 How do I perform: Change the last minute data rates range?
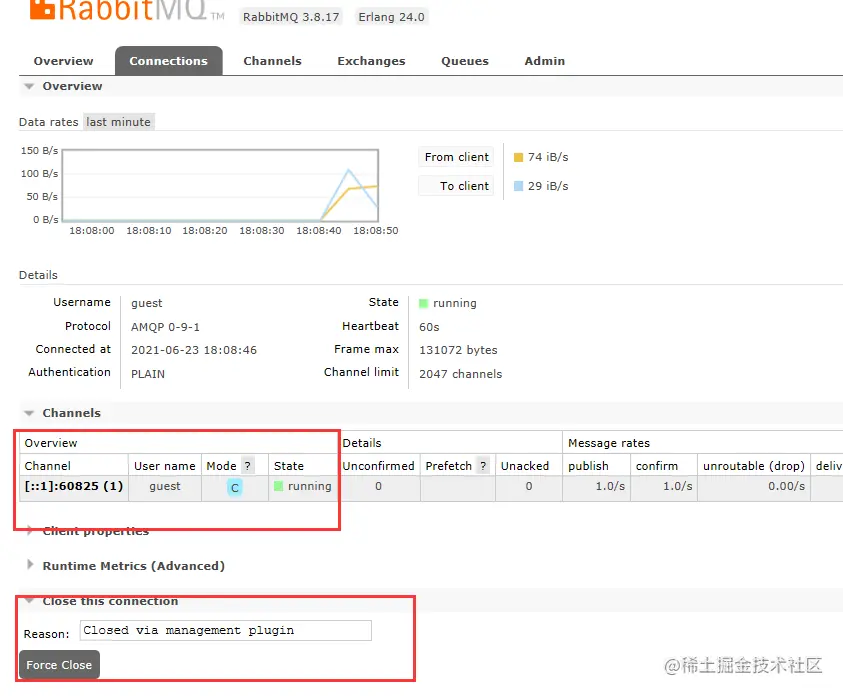click(118, 121)
